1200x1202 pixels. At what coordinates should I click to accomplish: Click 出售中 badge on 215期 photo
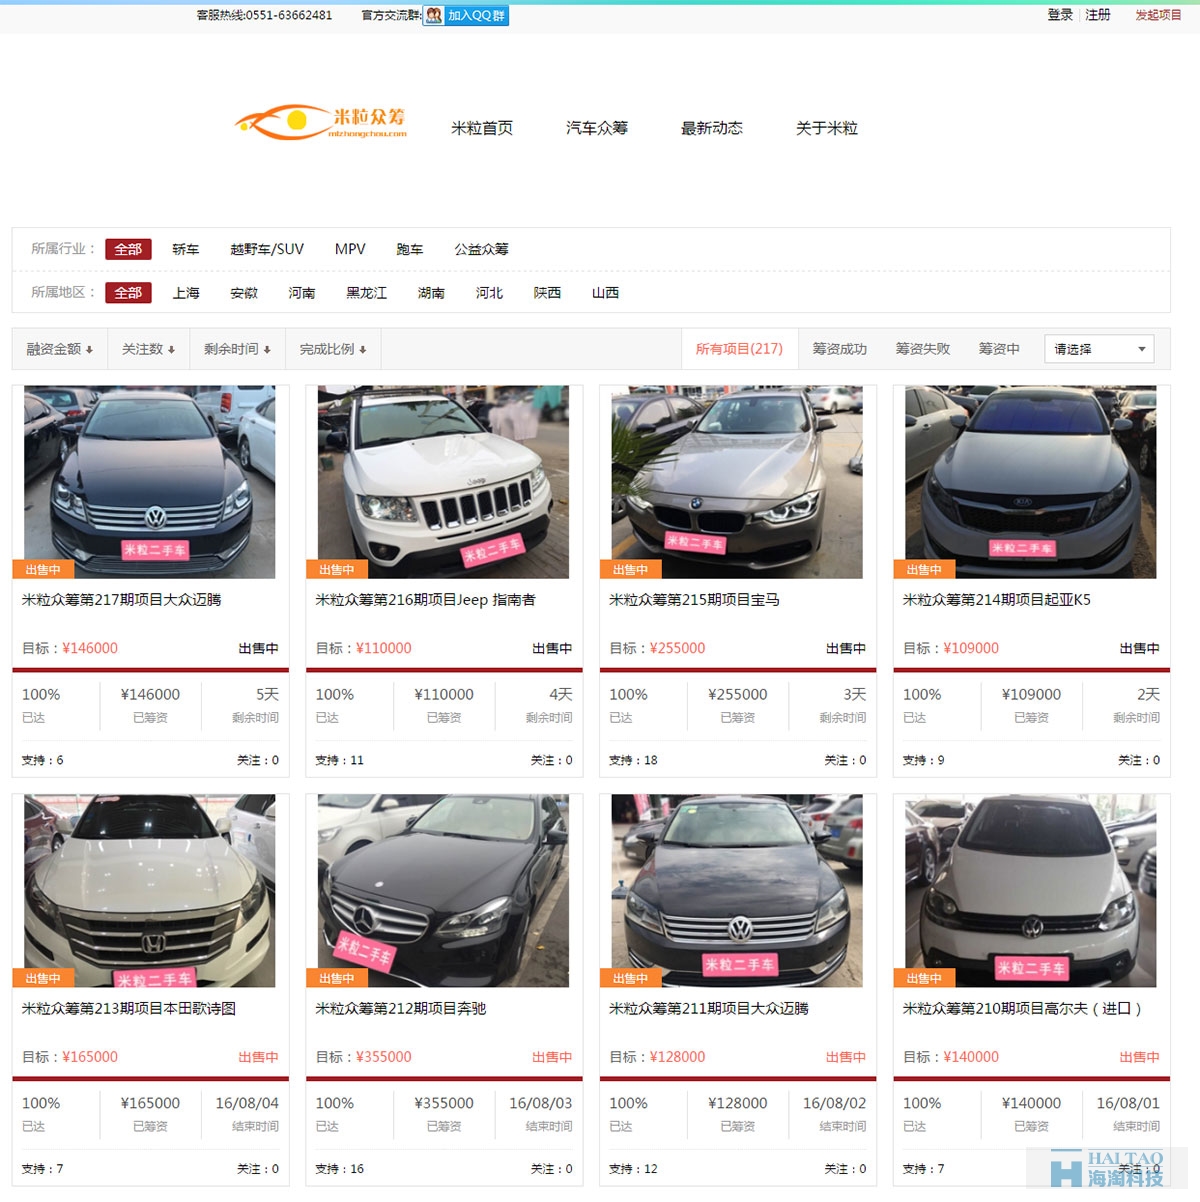tap(631, 569)
